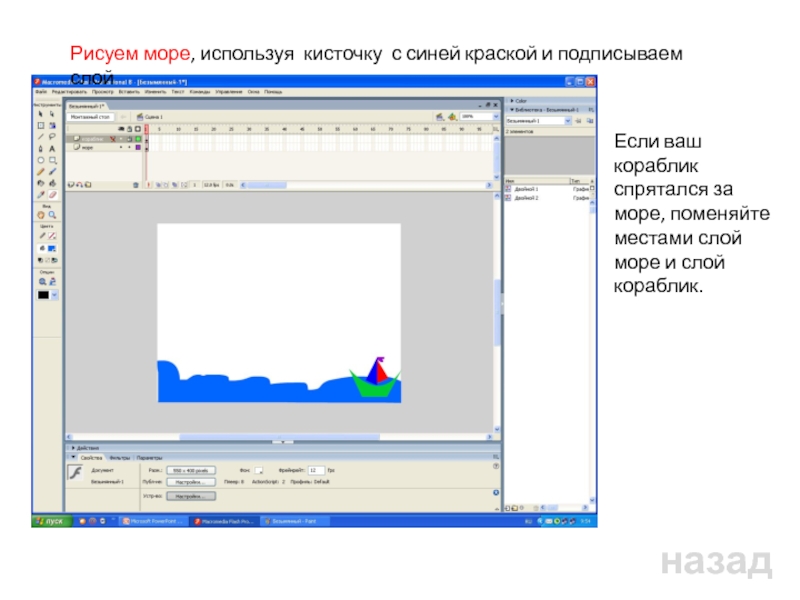The height and width of the screenshot is (600, 800).
Task: Open eraser shape dropdown in options
Action: point(55,295)
